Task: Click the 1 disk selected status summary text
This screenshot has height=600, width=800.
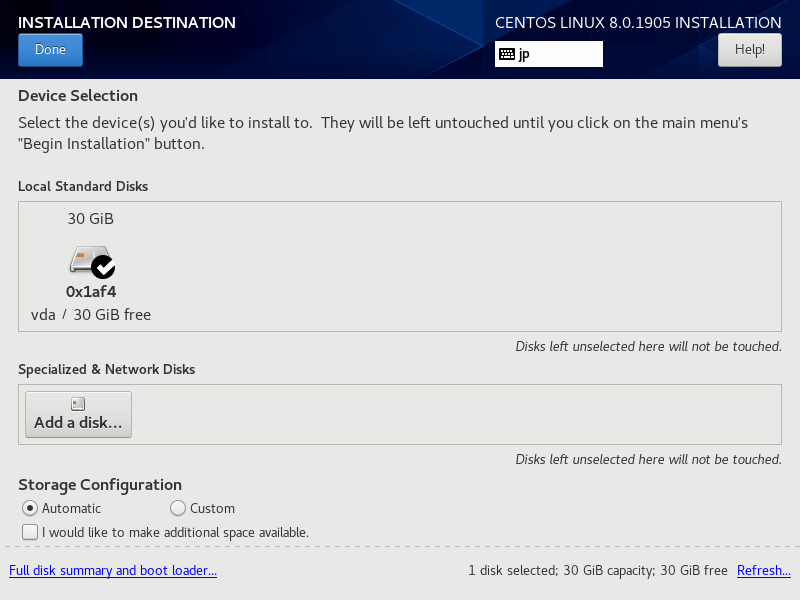Action: click(x=598, y=570)
